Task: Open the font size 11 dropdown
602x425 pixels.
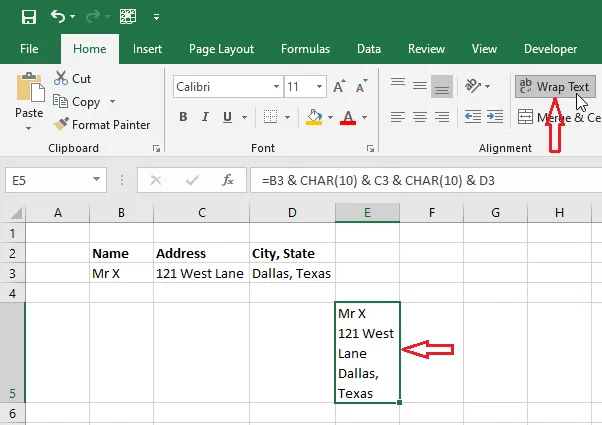Action: [x=319, y=87]
